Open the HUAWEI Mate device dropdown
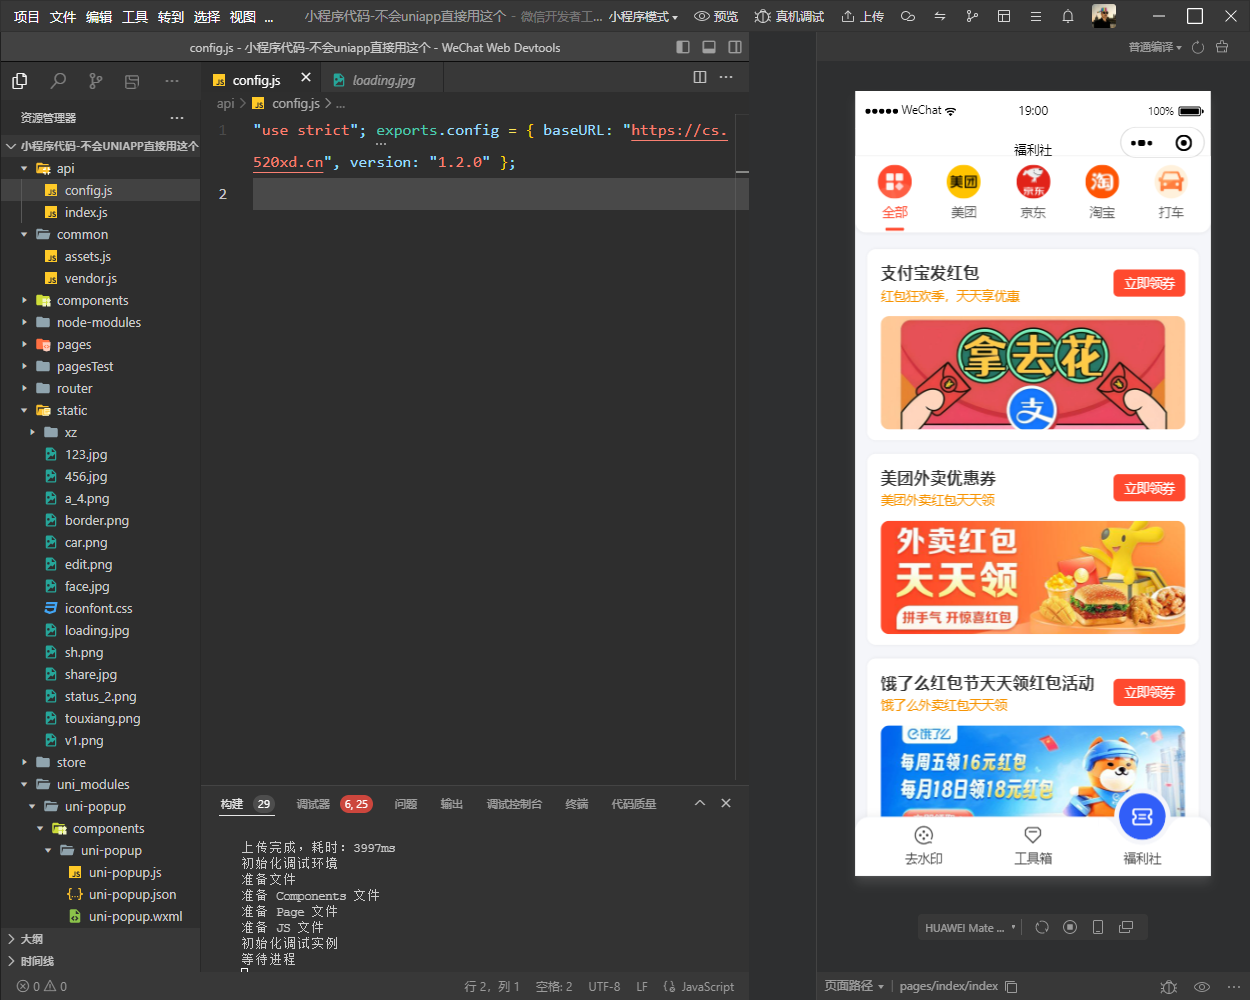 pos(970,927)
